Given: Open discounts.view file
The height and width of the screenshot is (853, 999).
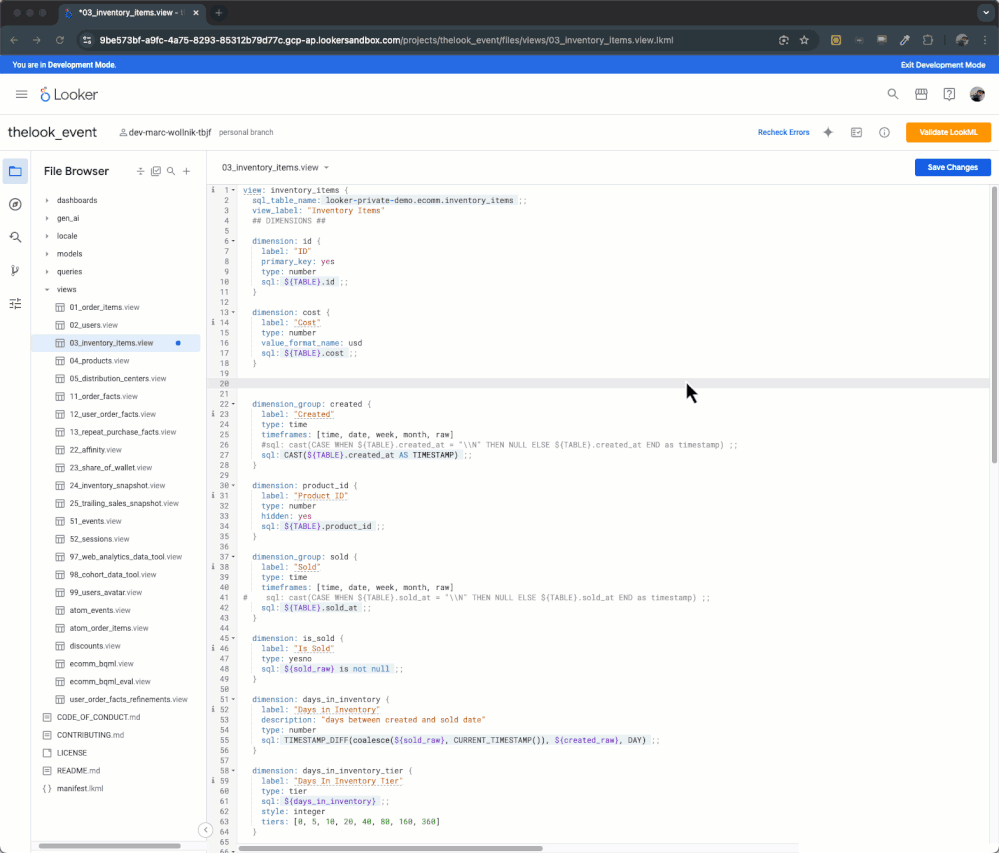Looking at the screenshot, I should 95,646.
